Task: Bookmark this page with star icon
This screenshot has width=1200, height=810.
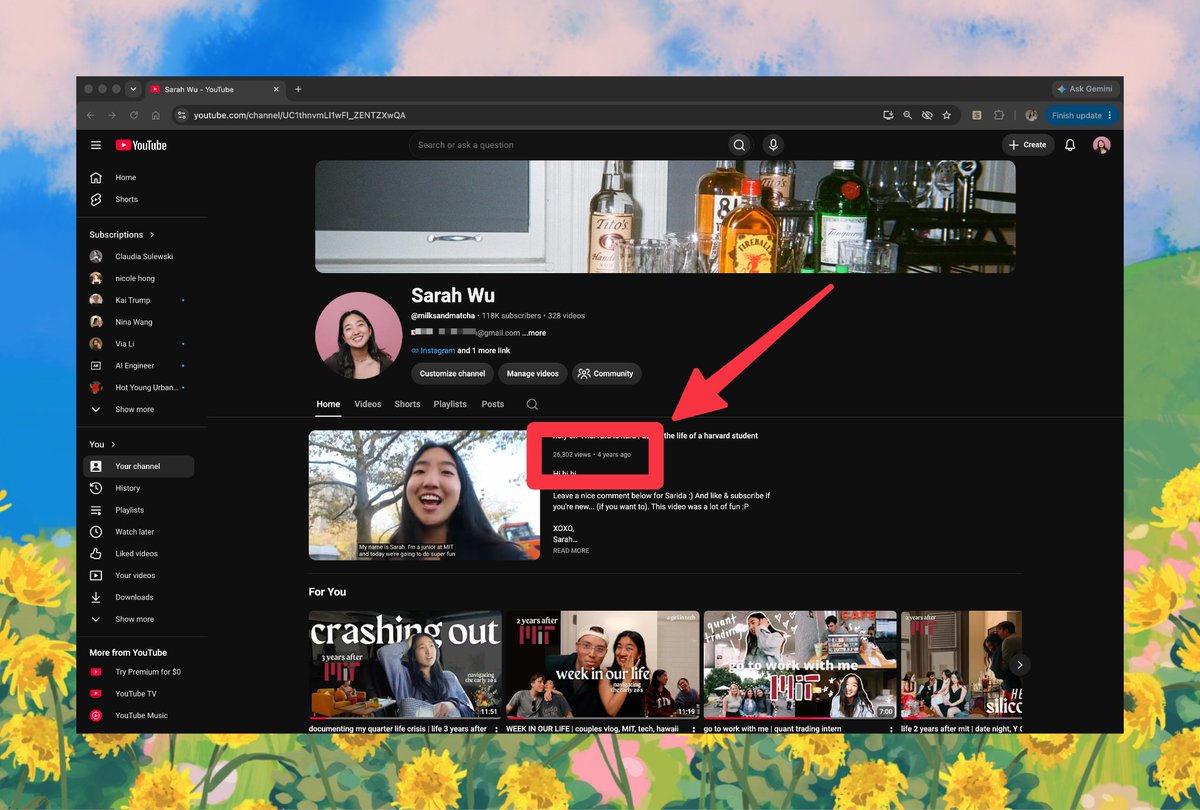Action: (946, 115)
